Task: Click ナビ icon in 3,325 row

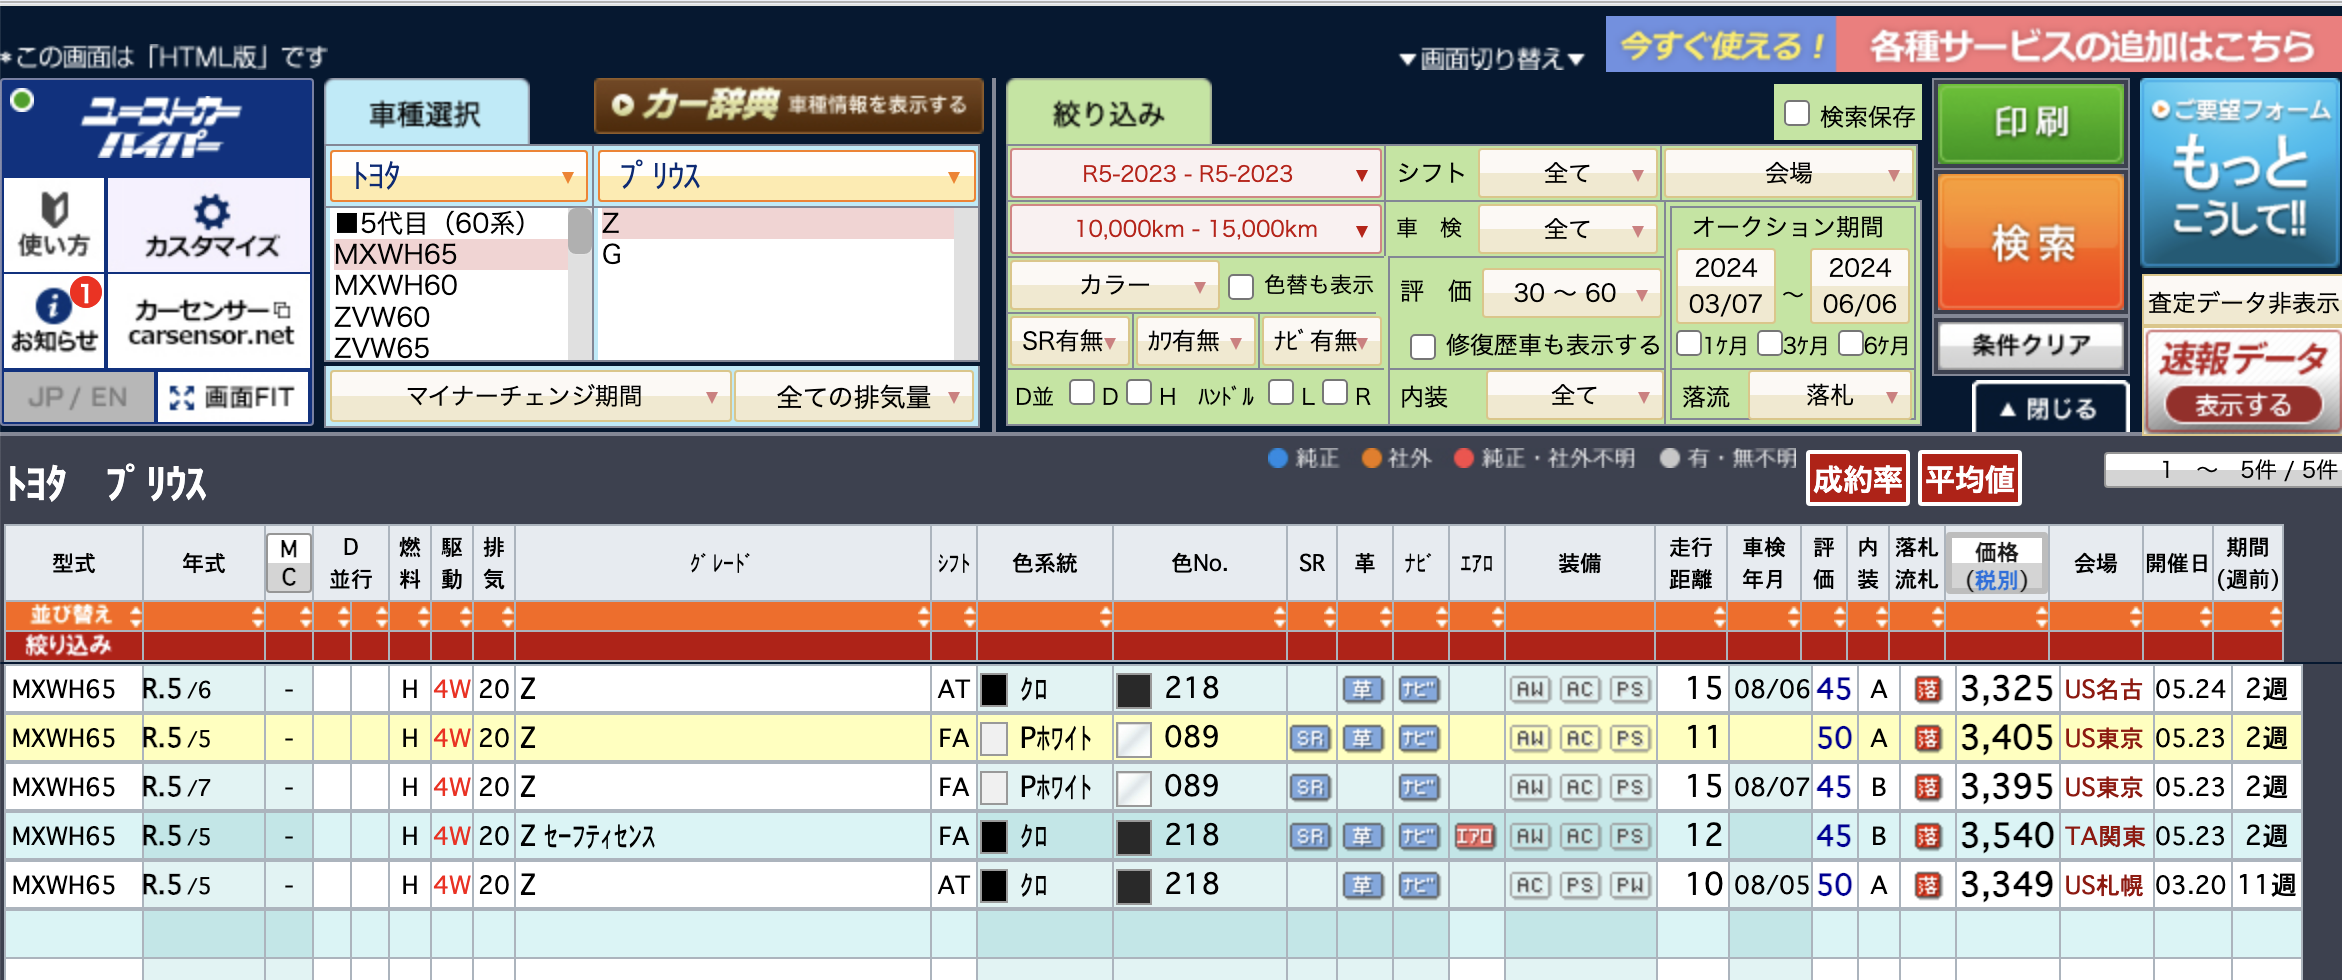Action: (1418, 689)
